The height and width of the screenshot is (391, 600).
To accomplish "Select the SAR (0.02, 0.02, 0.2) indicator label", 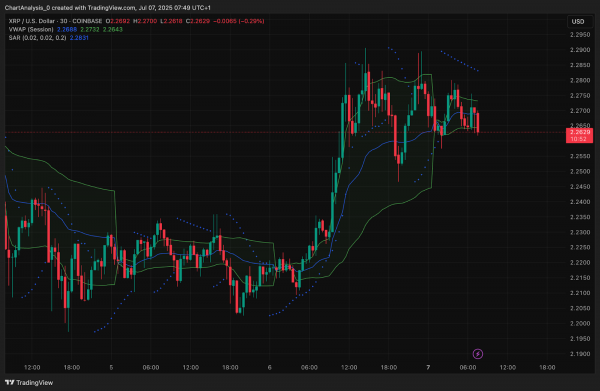I will point(38,38).
